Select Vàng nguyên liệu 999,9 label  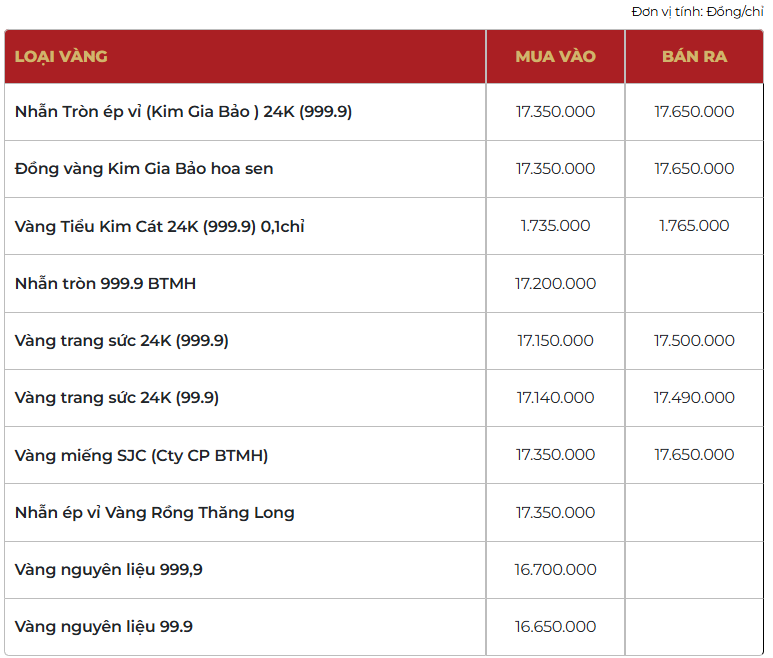(109, 570)
